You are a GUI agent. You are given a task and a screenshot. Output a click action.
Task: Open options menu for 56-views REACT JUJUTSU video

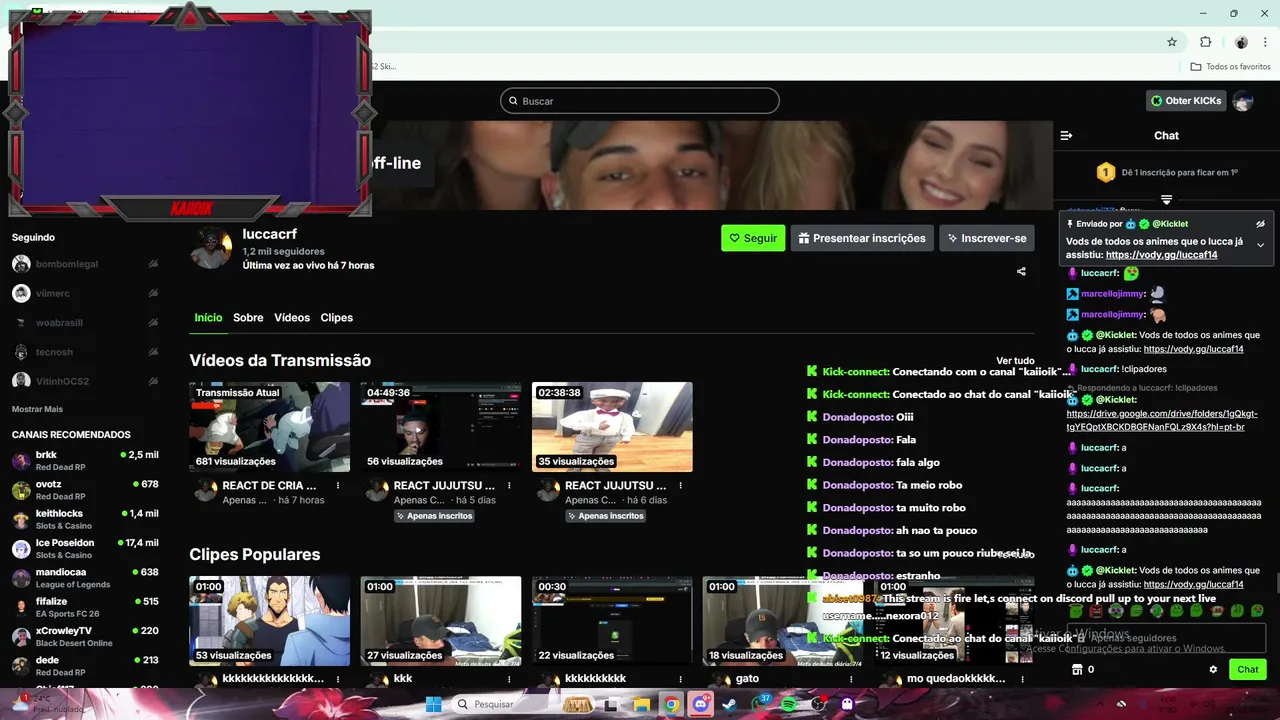point(509,486)
